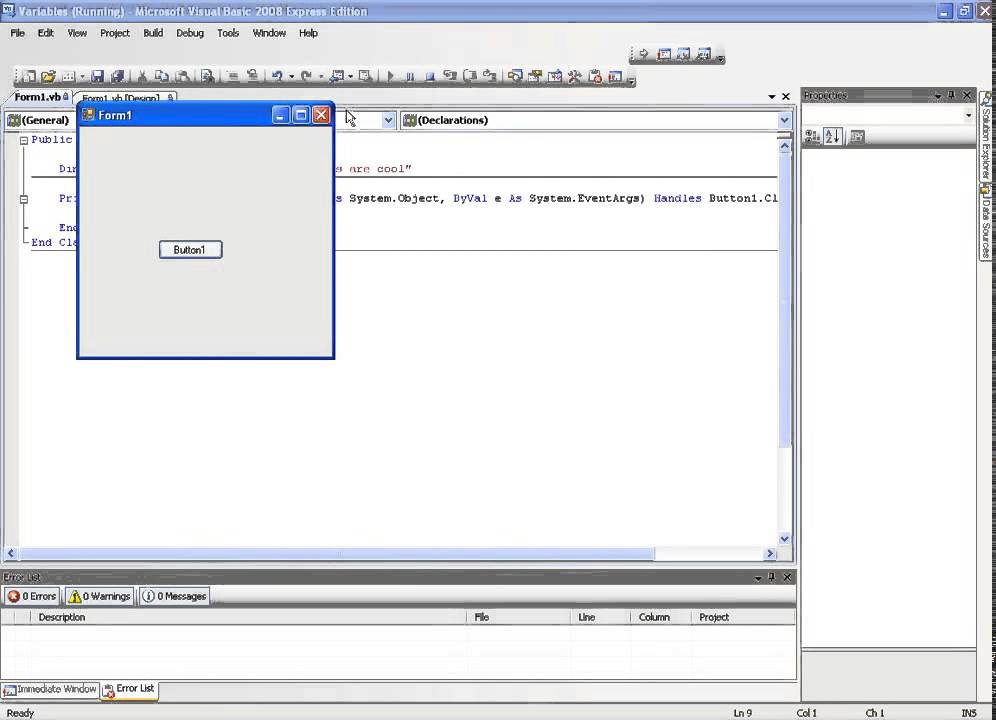
Task: Open the Data Sources side tab
Action: (985, 222)
